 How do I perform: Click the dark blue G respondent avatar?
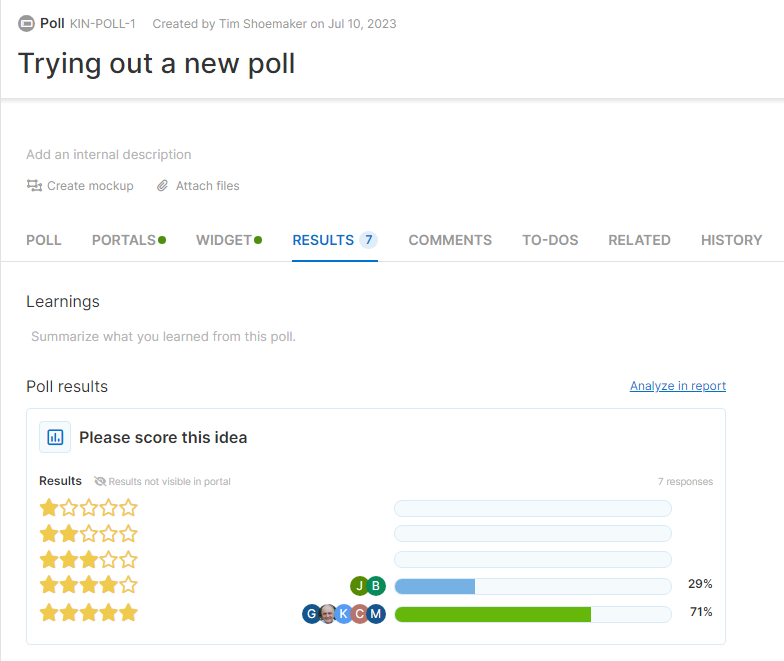pyautogui.click(x=311, y=614)
